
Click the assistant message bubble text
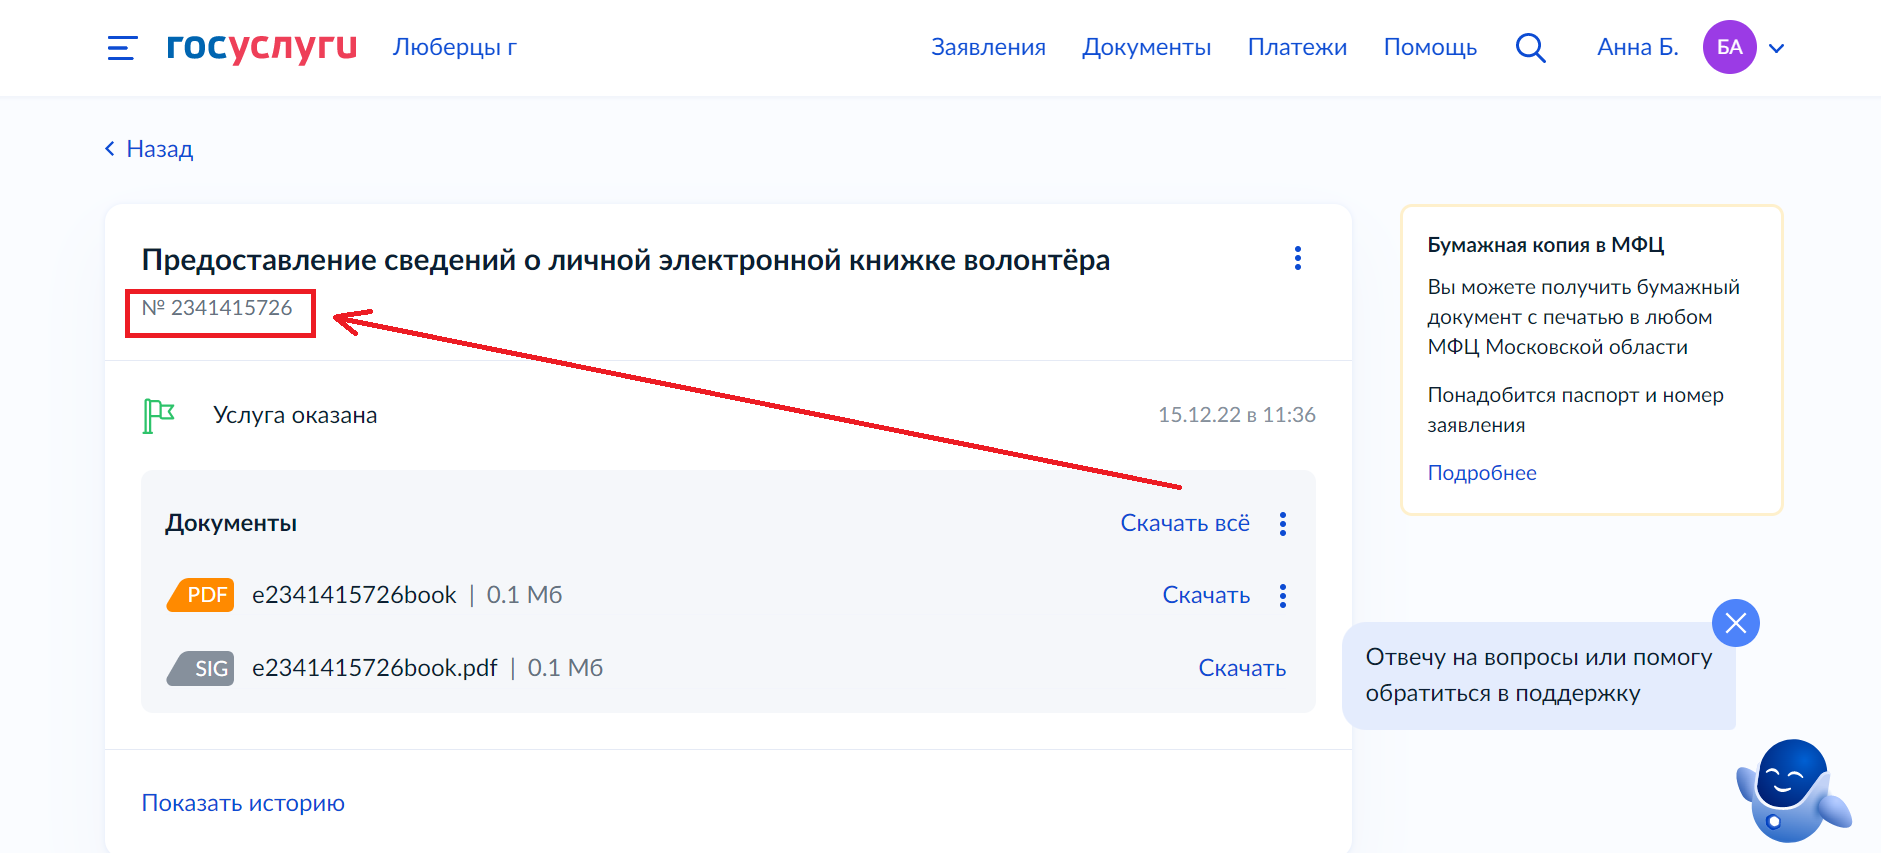click(1539, 675)
